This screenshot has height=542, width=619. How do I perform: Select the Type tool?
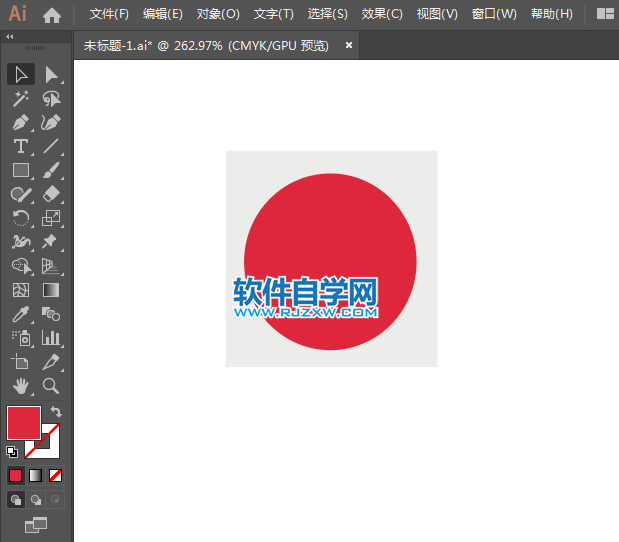click(x=20, y=147)
